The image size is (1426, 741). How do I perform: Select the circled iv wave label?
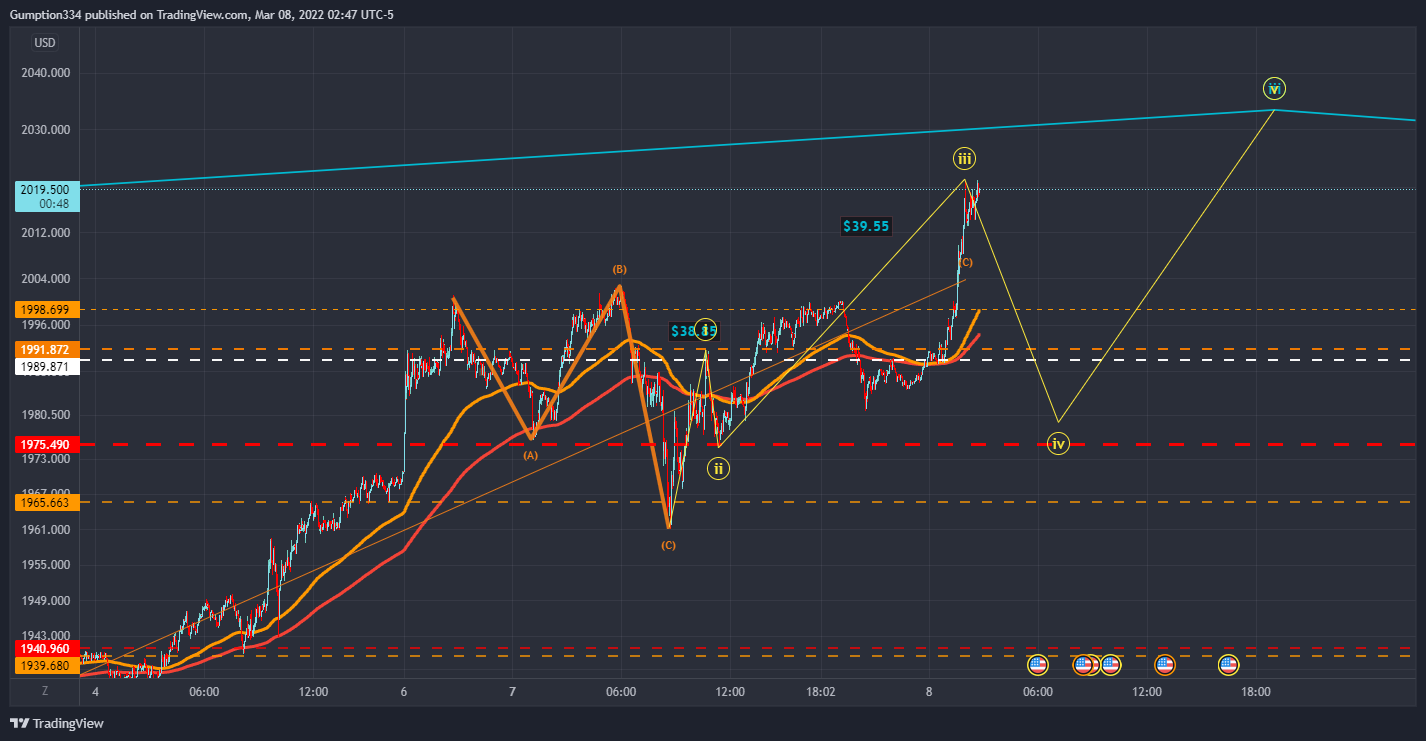click(x=1059, y=443)
